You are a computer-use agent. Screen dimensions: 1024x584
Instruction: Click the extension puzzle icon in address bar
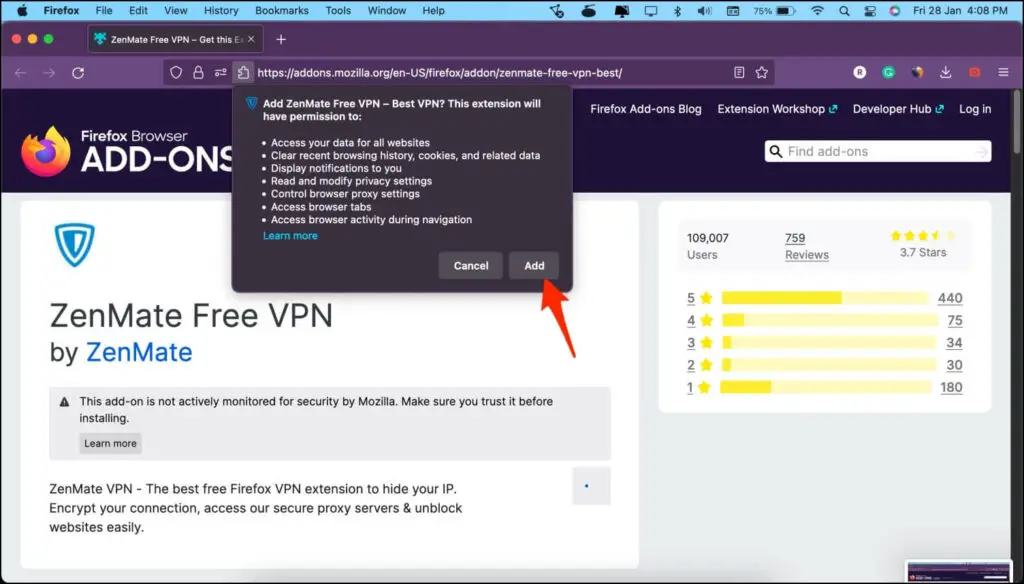click(x=243, y=73)
